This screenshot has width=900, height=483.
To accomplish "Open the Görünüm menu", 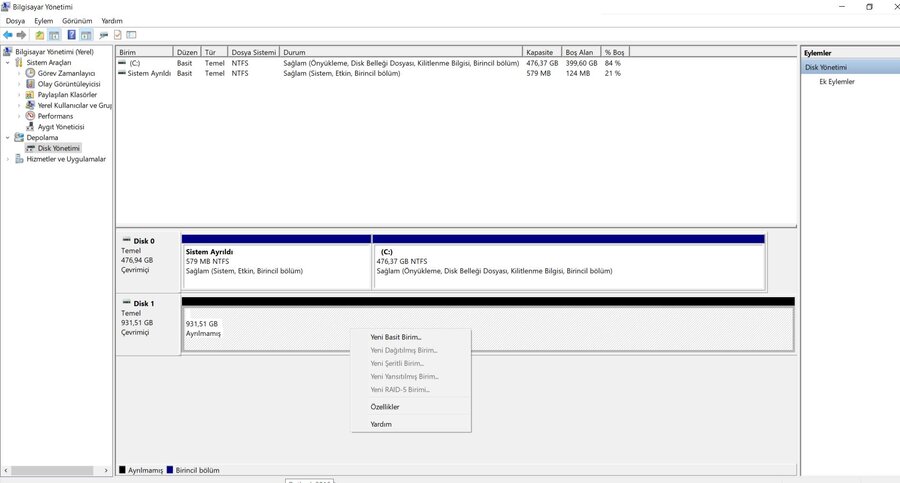I will 77,21.
